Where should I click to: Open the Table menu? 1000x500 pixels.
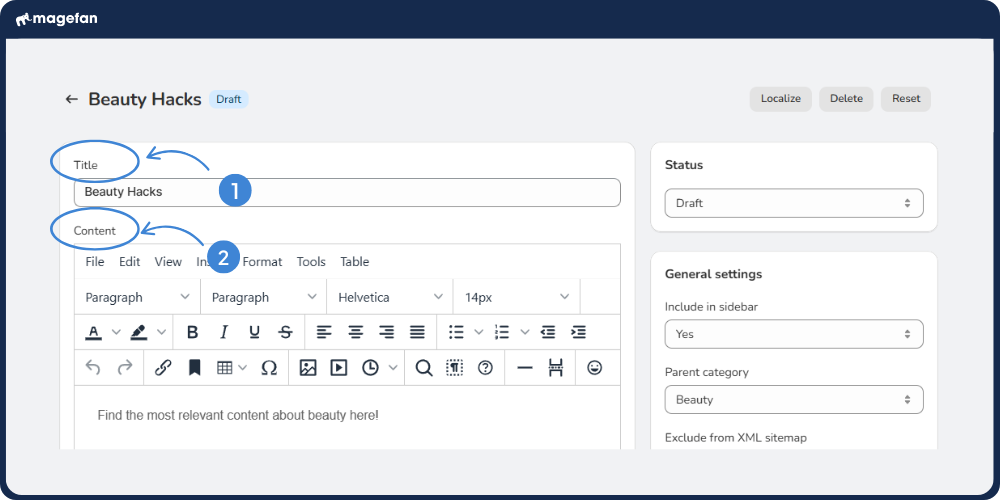[355, 262]
